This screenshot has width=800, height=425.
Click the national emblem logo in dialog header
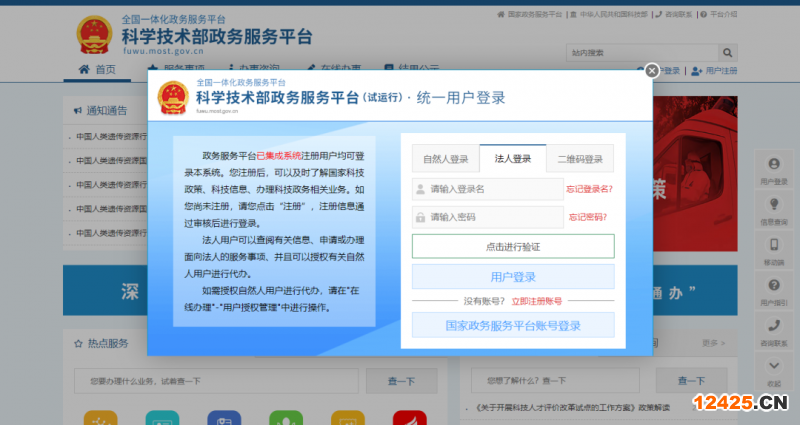[x=173, y=97]
